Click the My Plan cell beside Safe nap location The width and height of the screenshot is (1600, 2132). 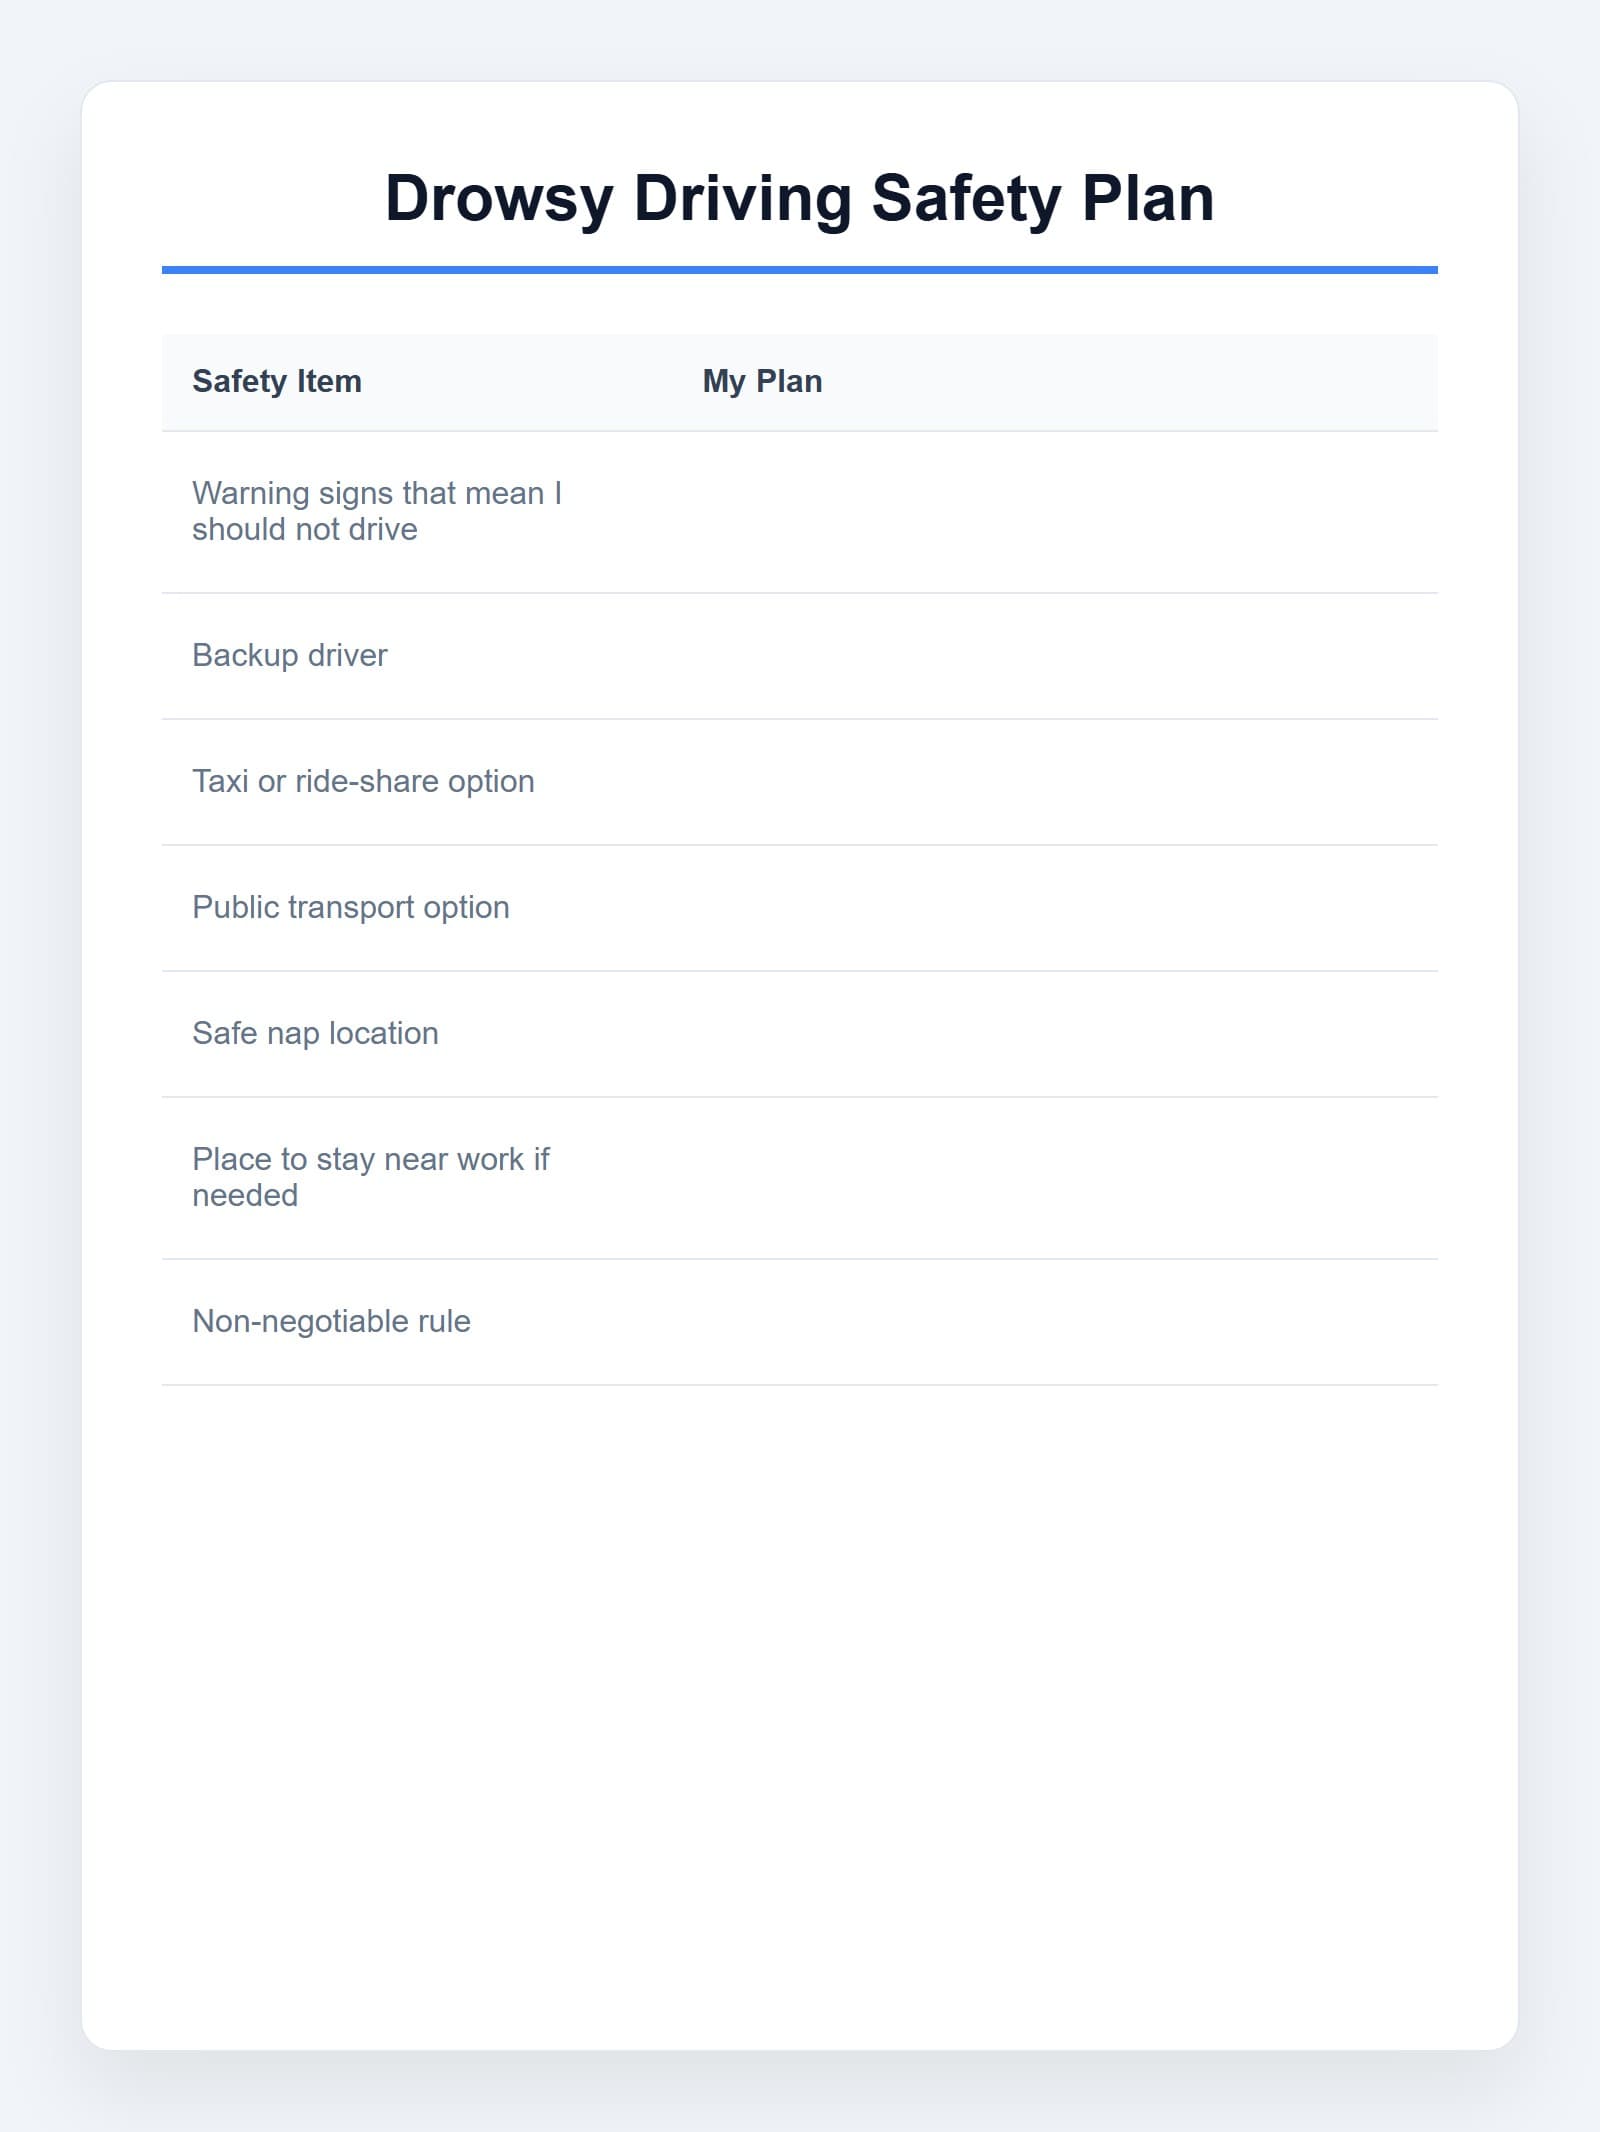[x=1055, y=1034]
